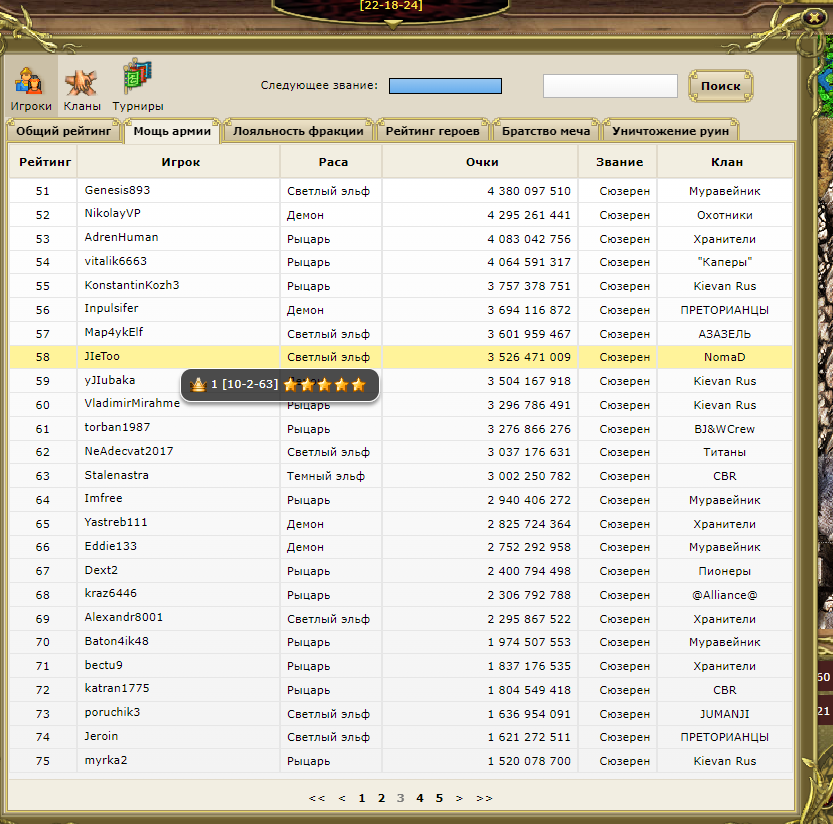Screen dimensions: 833x824
Task: Click the next rank progress bar
Action: coord(445,86)
